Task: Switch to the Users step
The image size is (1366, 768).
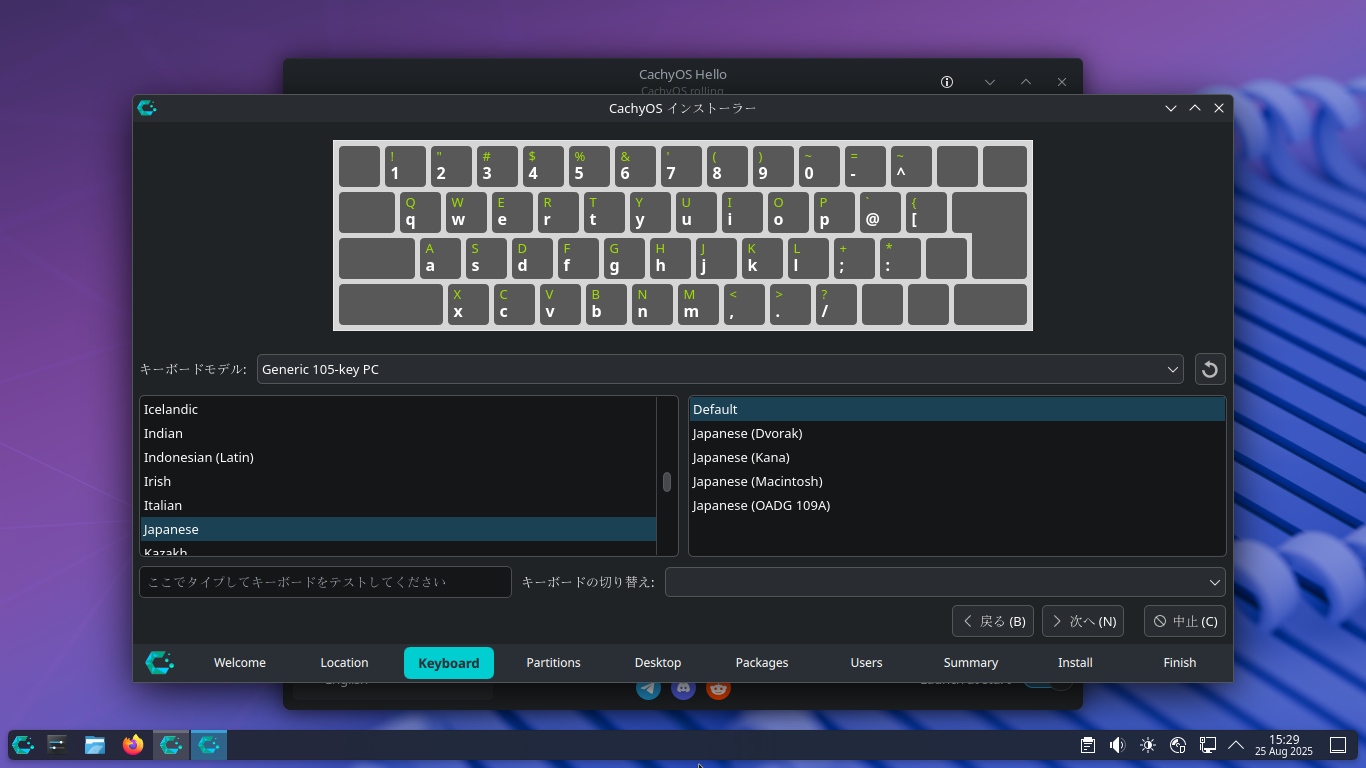Action: pyautogui.click(x=866, y=662)
